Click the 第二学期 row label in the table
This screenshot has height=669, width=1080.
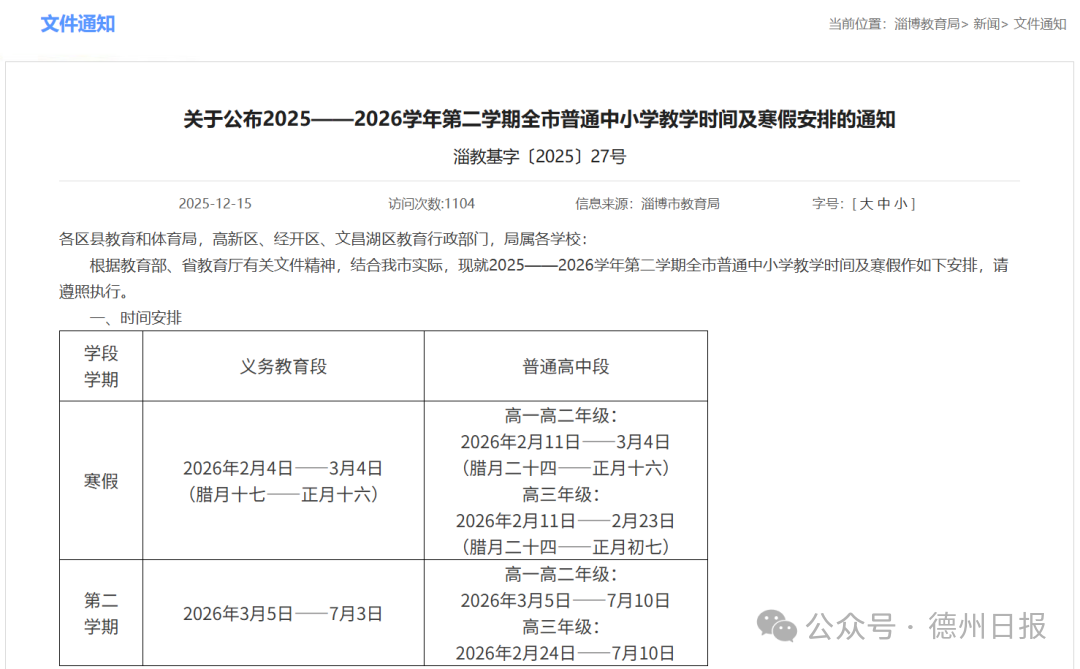tap(101, 614)
